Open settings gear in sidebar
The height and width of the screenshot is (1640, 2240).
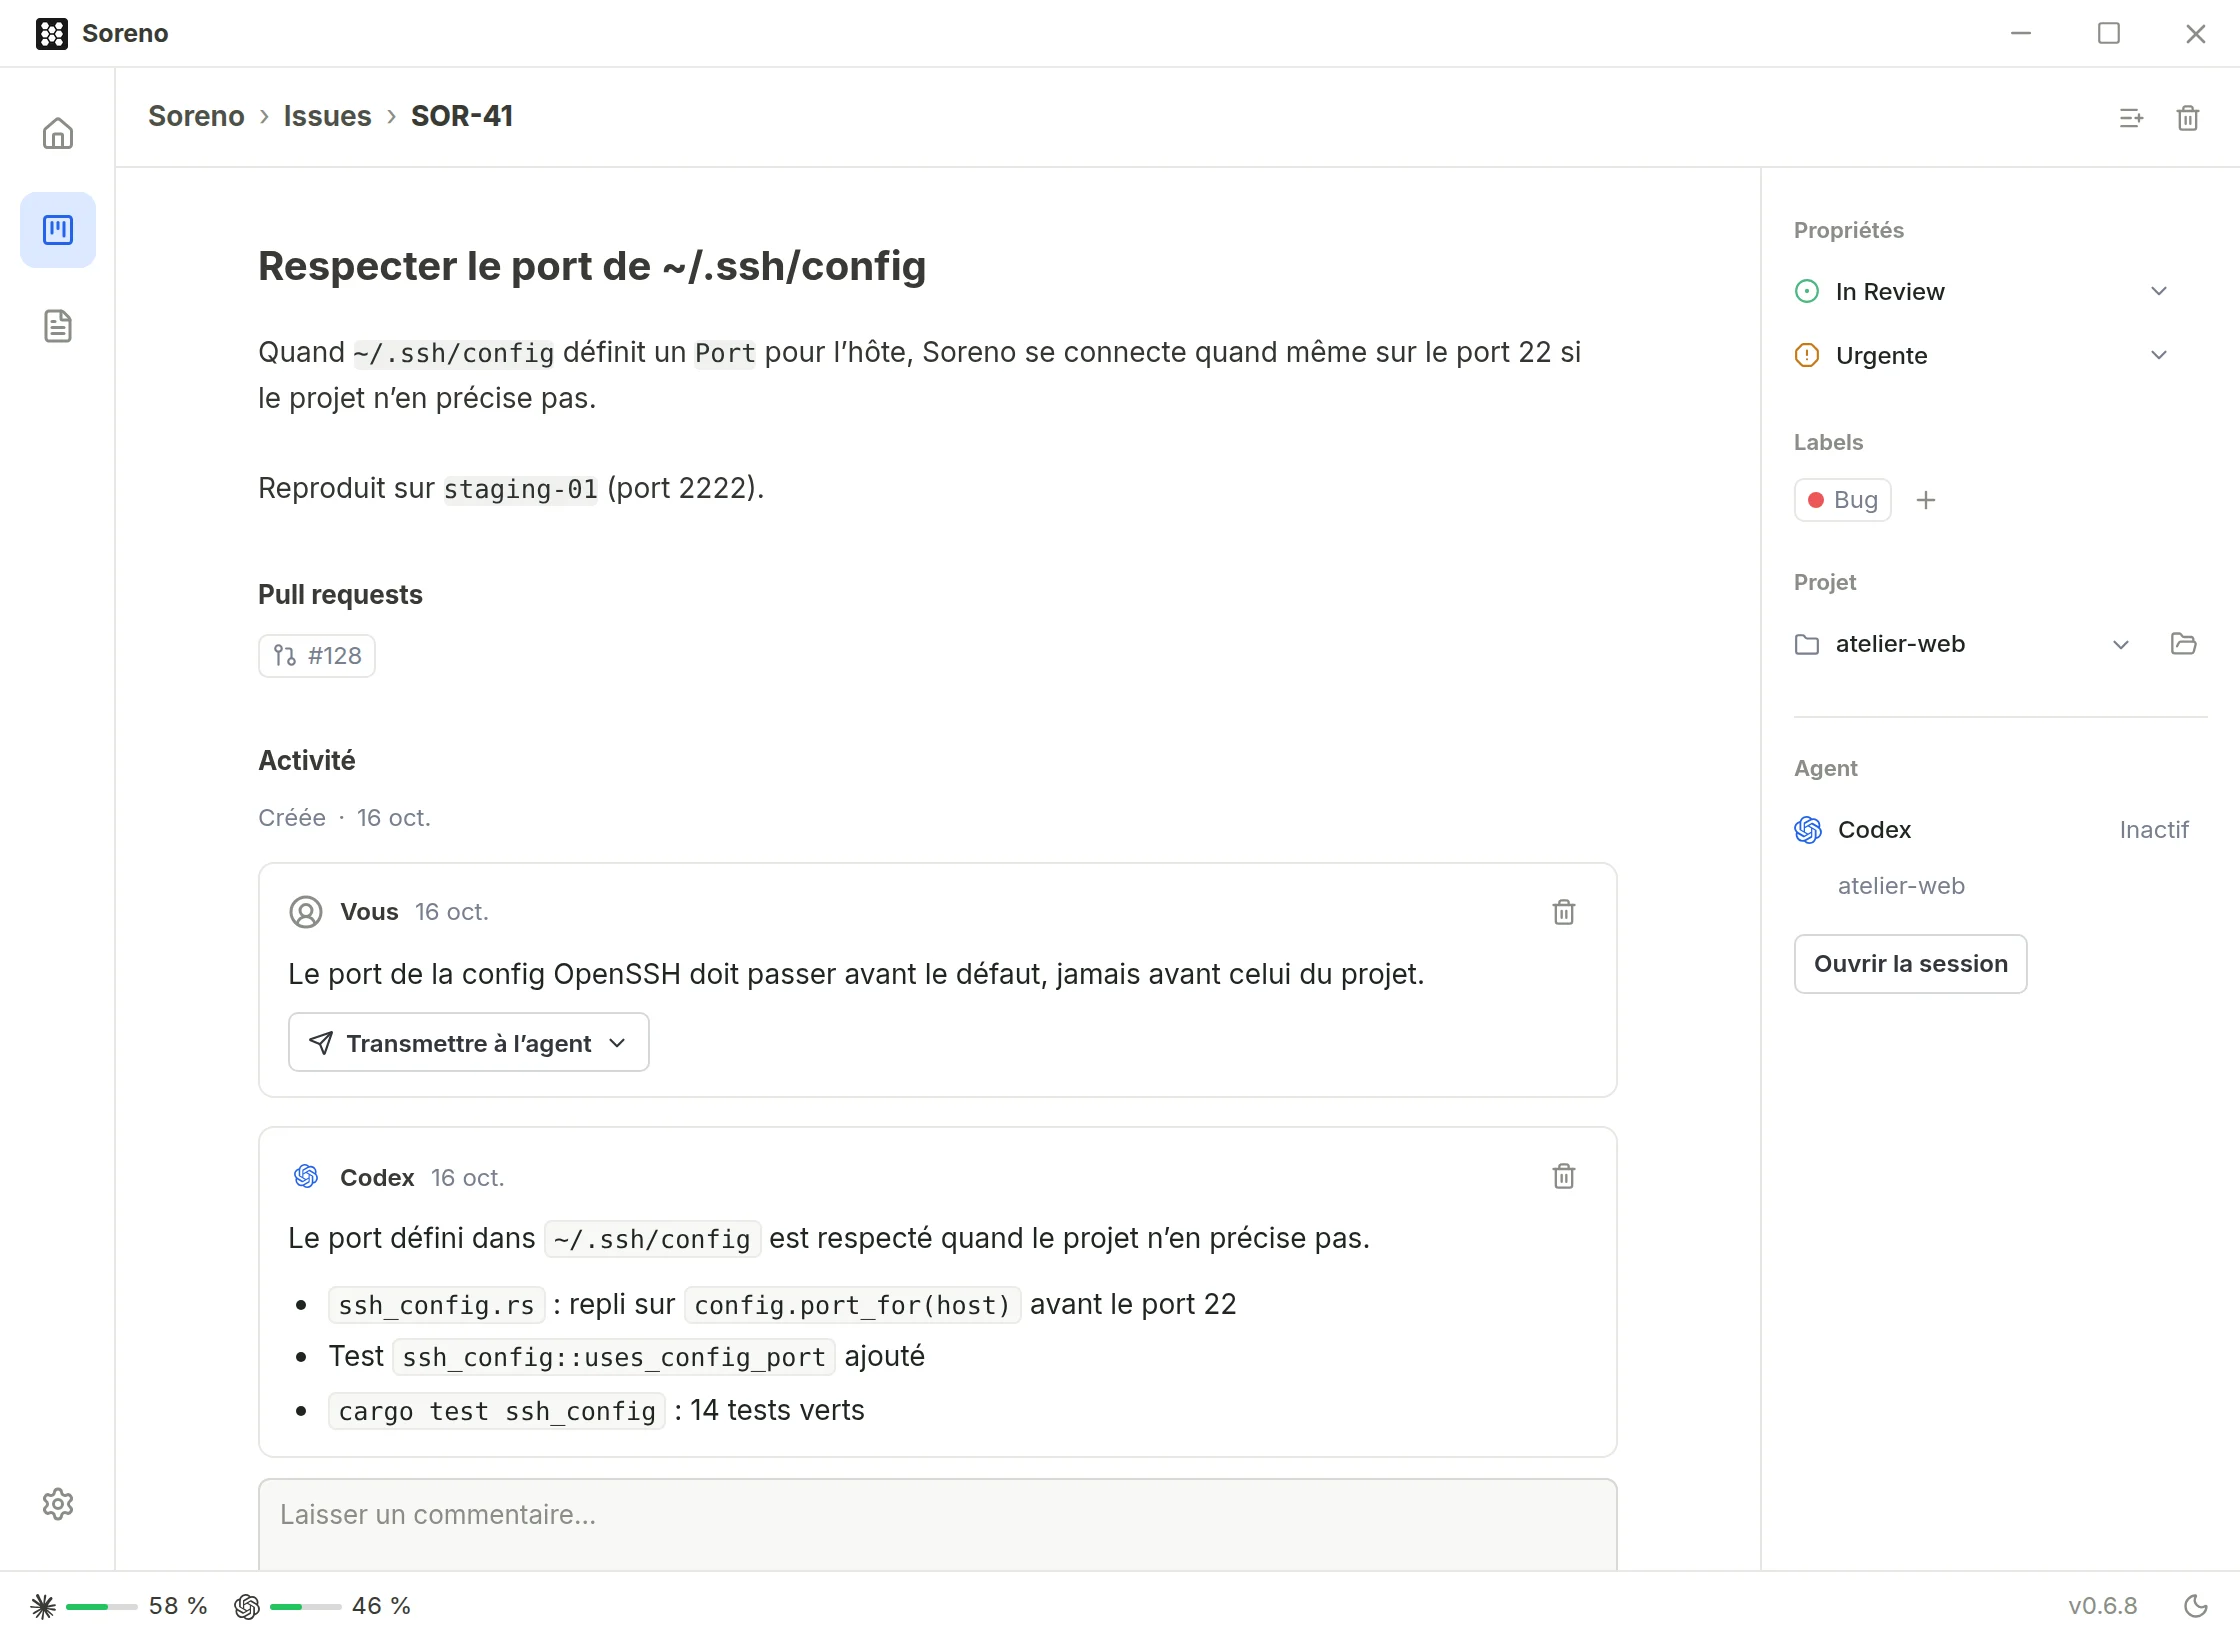click(58, 1504)
